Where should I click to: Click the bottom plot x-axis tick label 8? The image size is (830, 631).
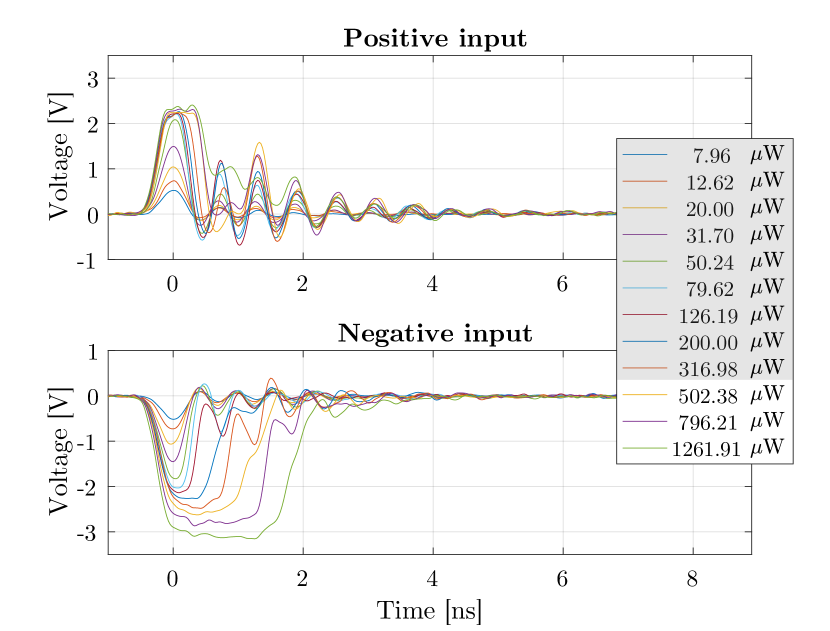pos(692,579)
